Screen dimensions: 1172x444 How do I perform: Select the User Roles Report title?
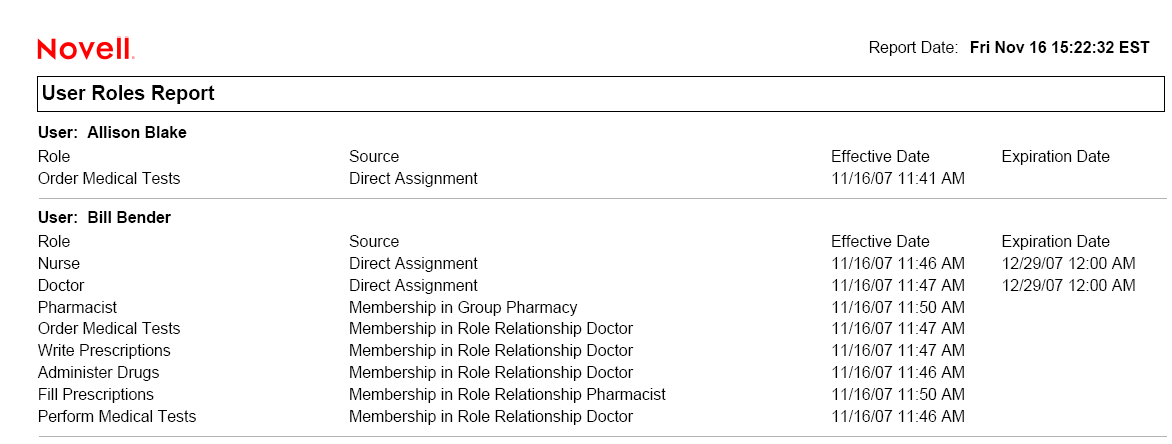click(x=128, y=94)
